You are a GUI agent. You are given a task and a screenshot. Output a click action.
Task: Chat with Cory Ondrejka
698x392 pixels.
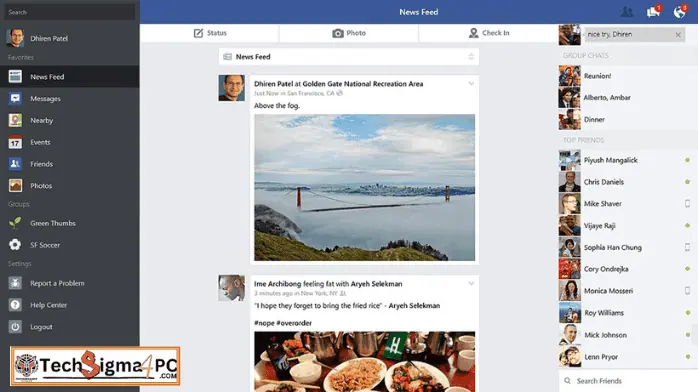(x=628, y=269)
